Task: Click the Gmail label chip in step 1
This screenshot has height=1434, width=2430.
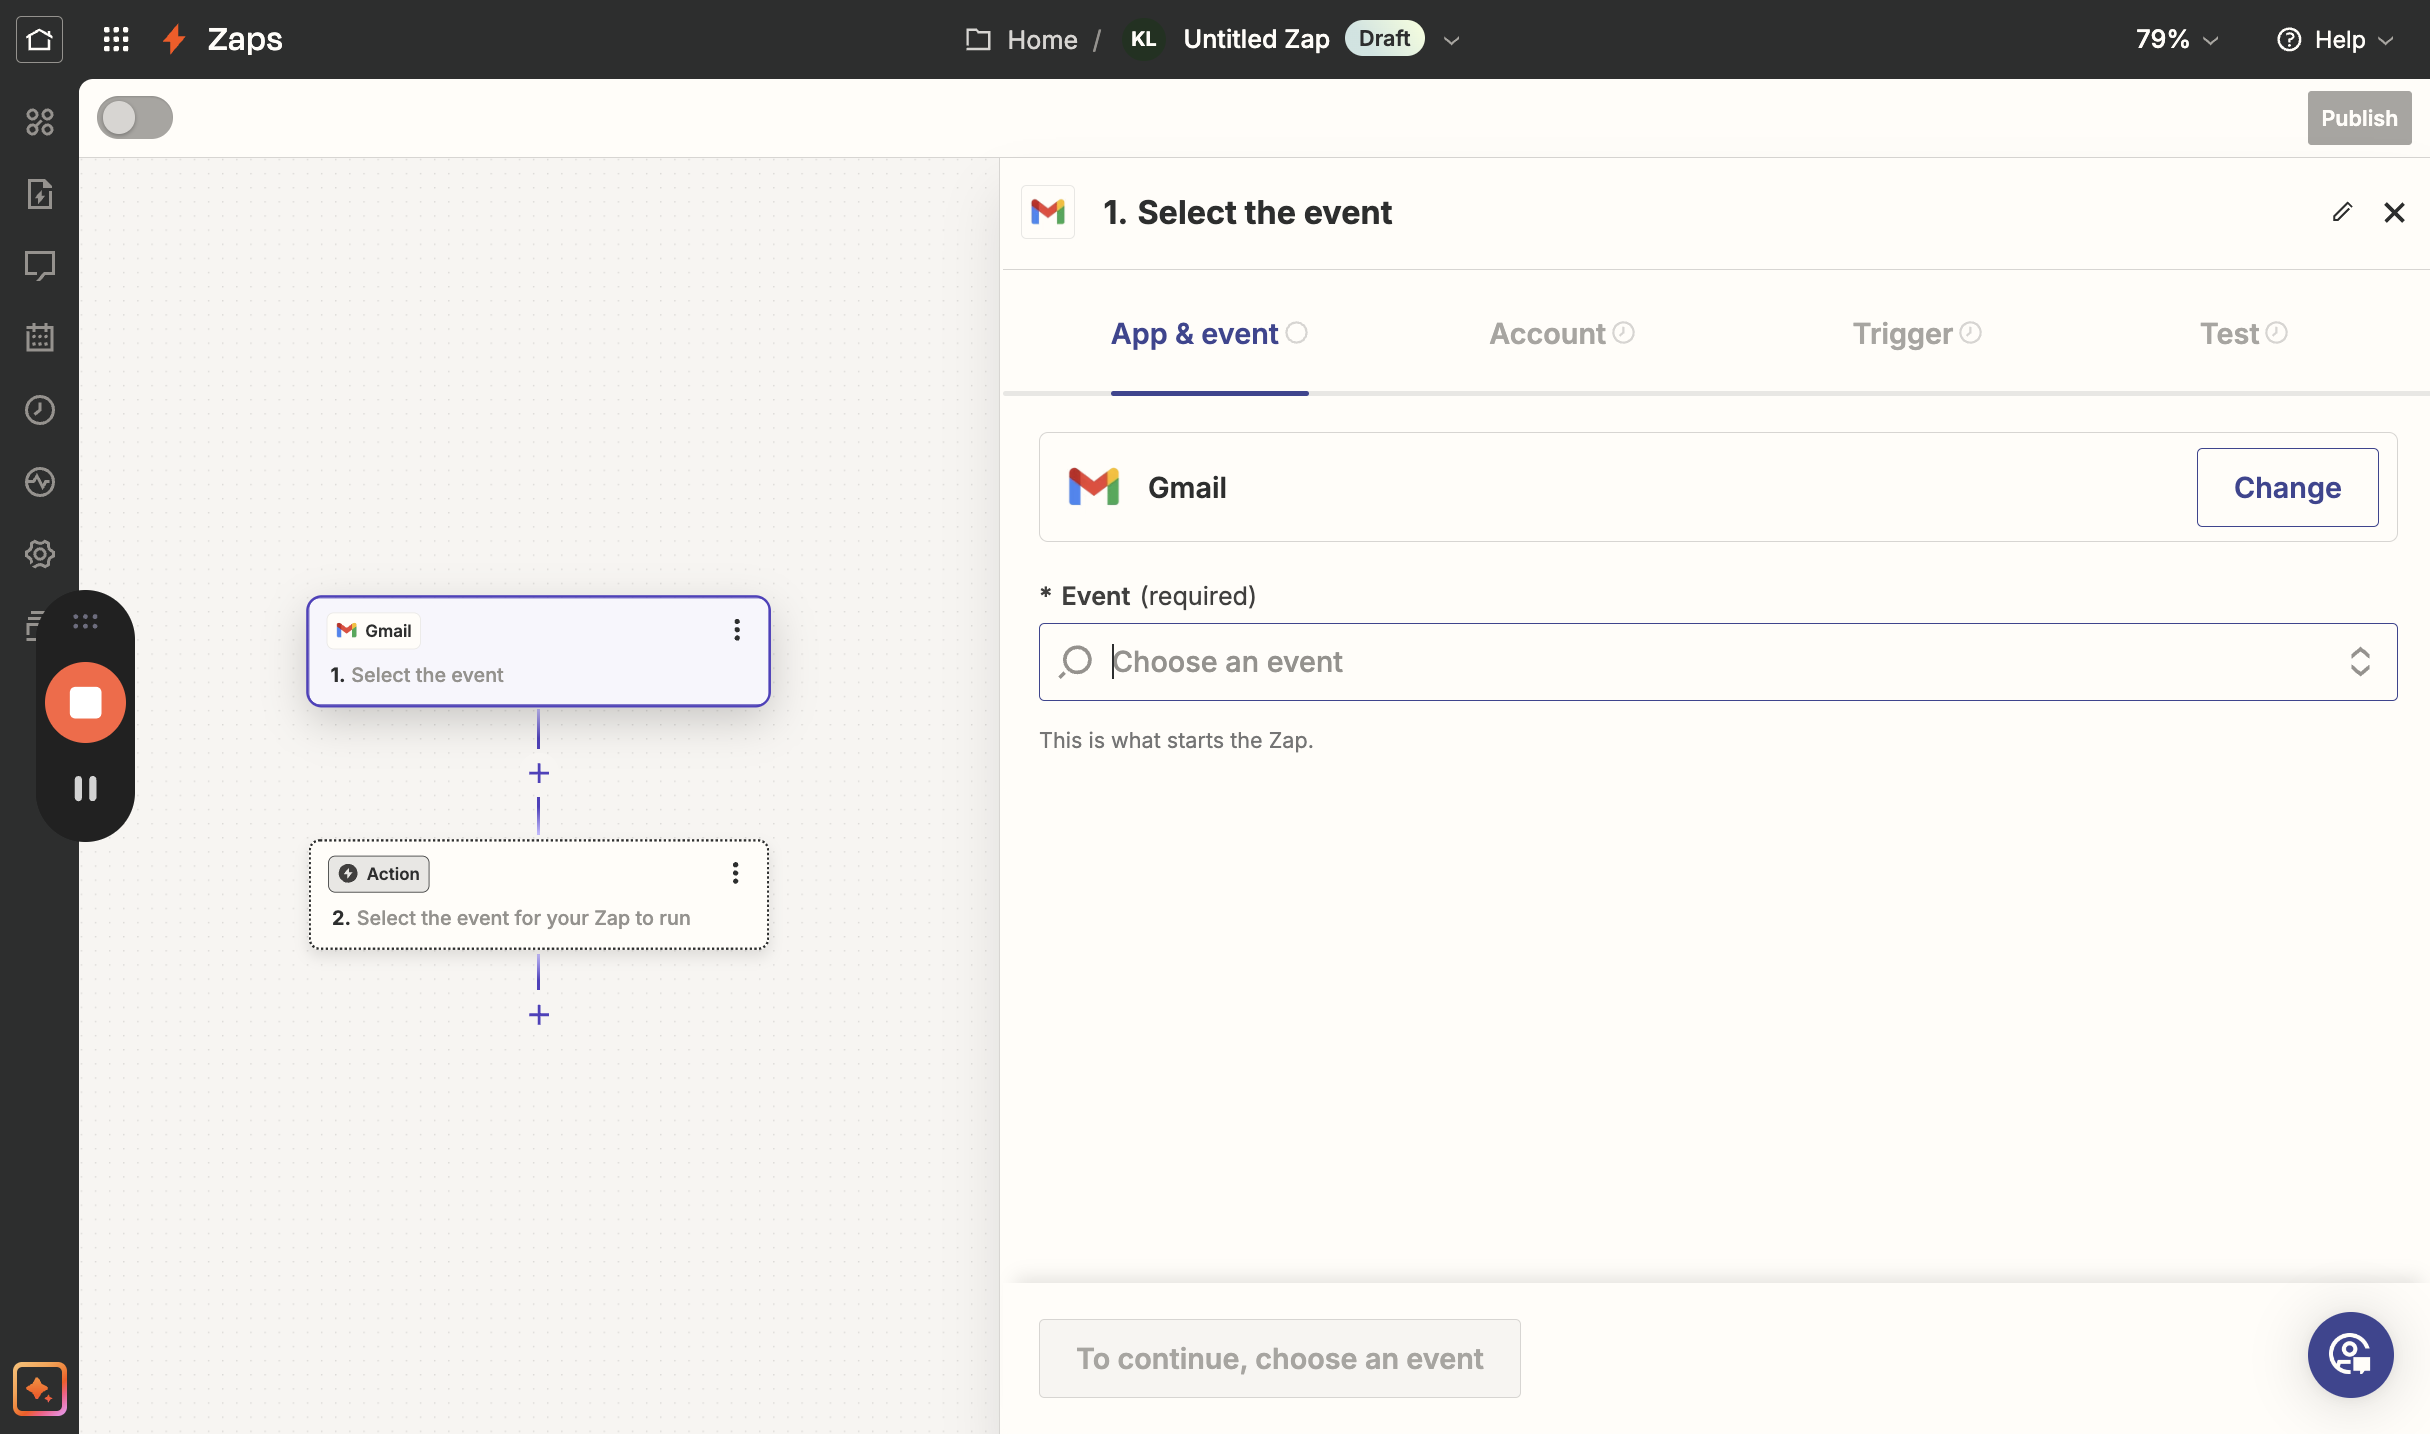Action: pos(374,630)
